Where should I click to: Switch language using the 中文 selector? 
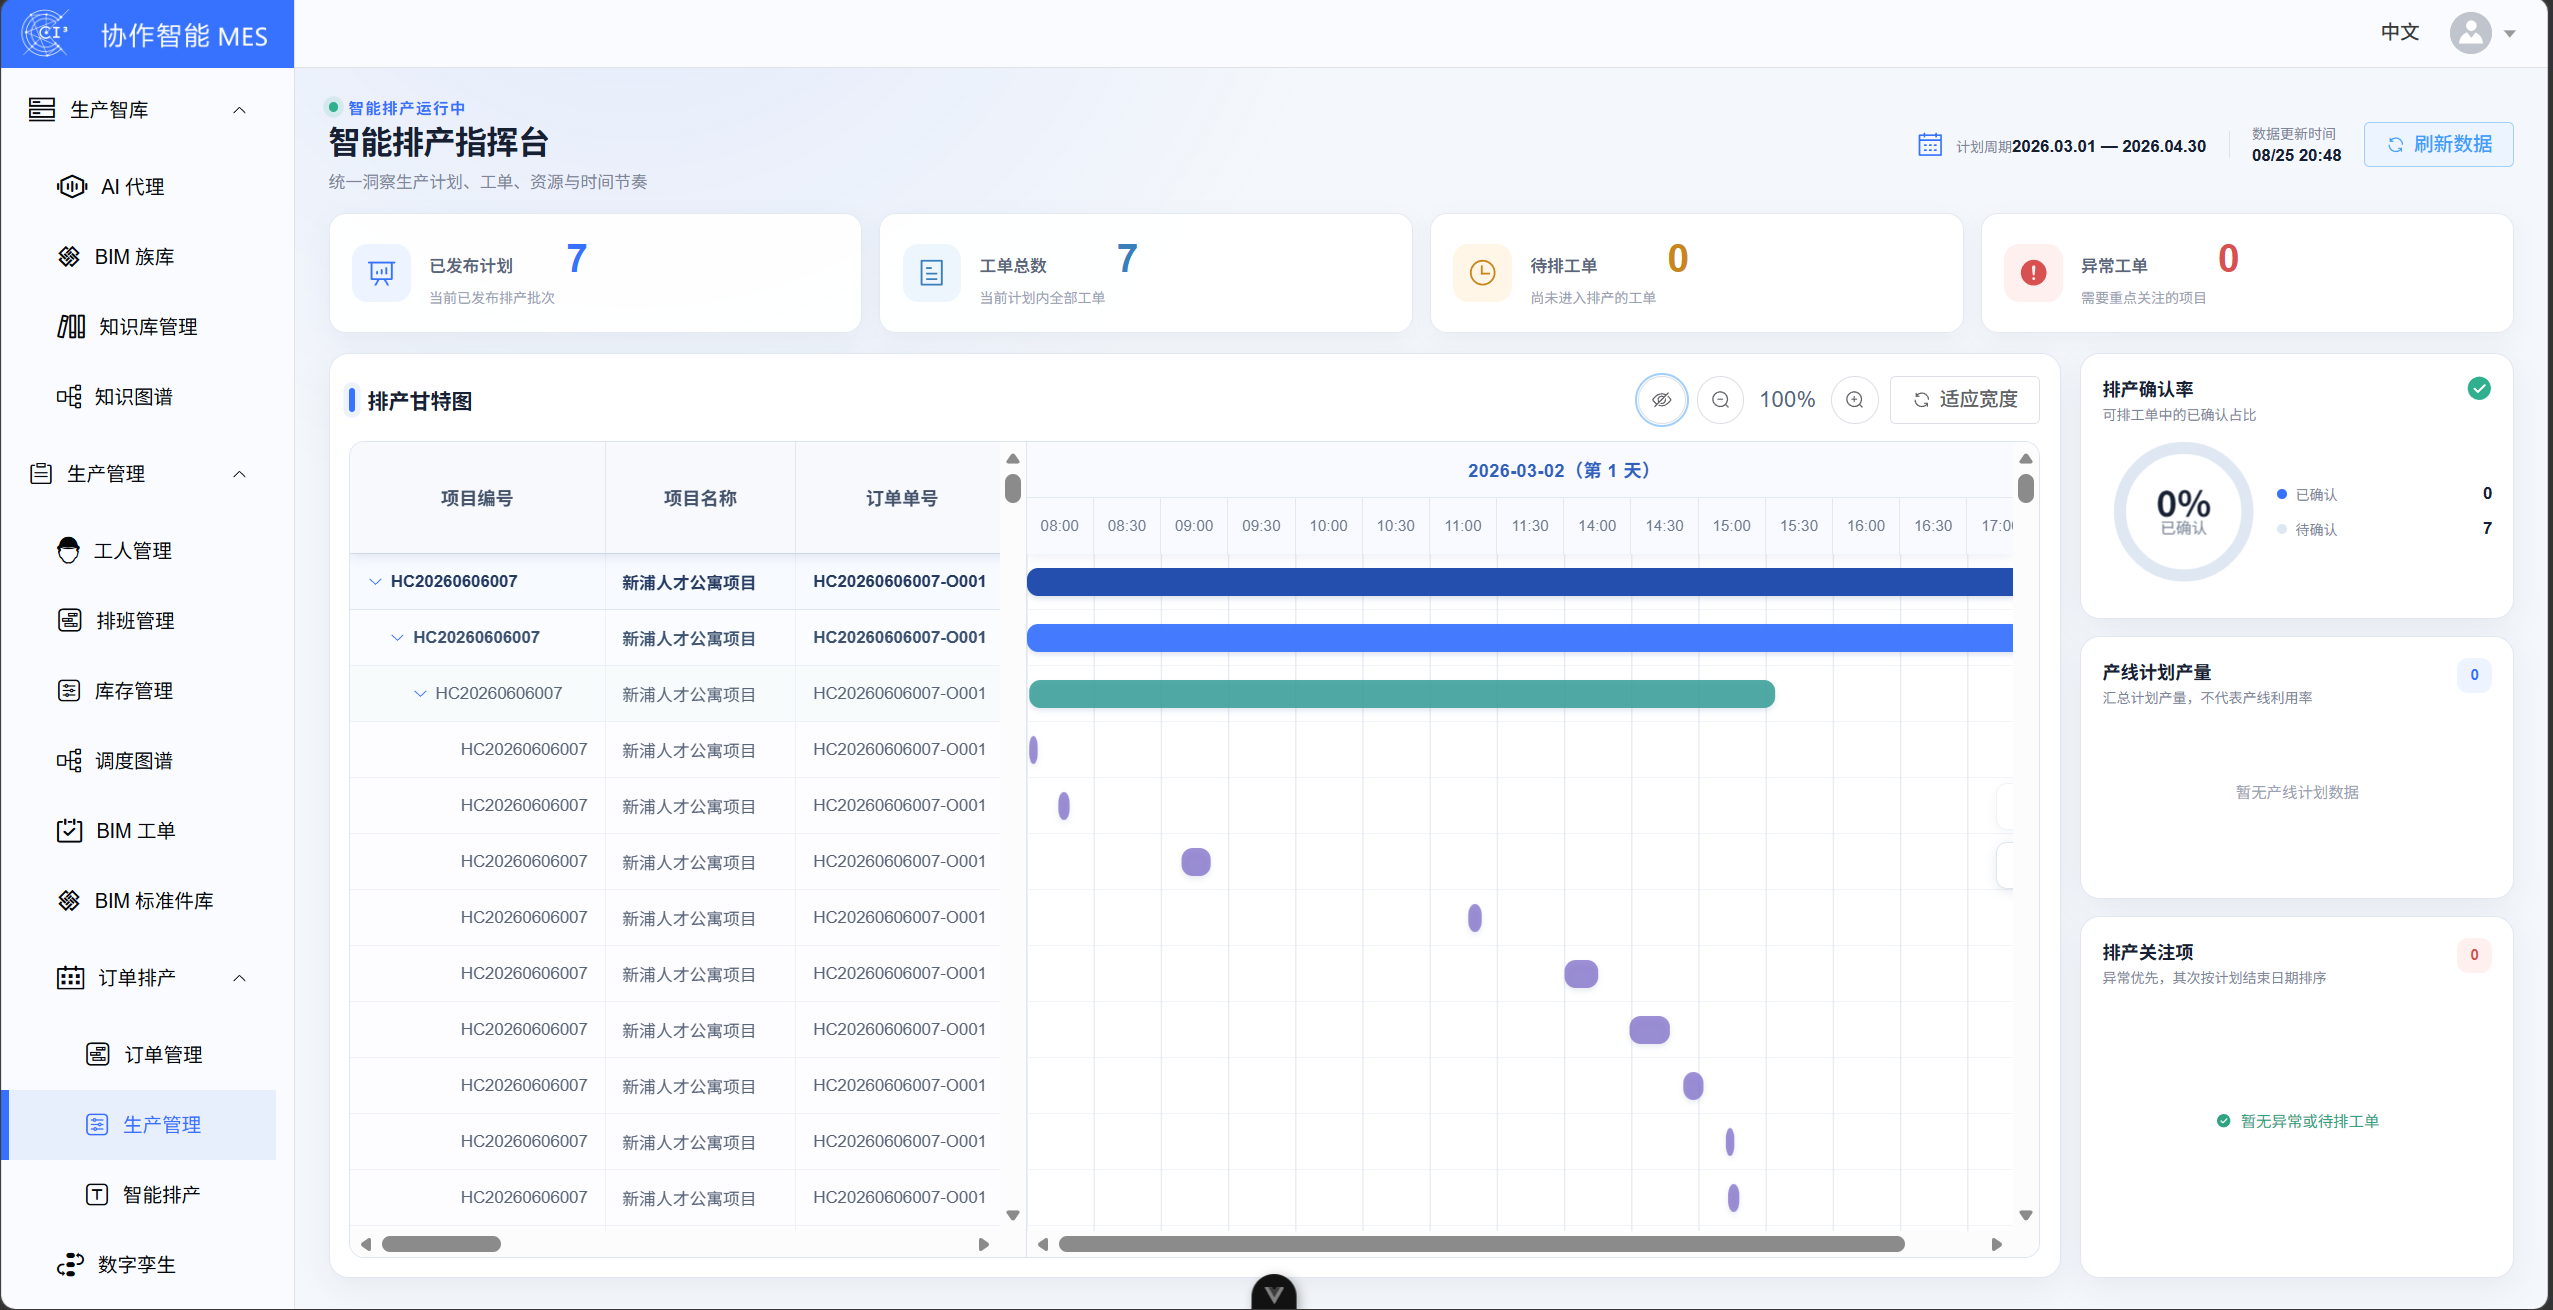click(2399, 32)
